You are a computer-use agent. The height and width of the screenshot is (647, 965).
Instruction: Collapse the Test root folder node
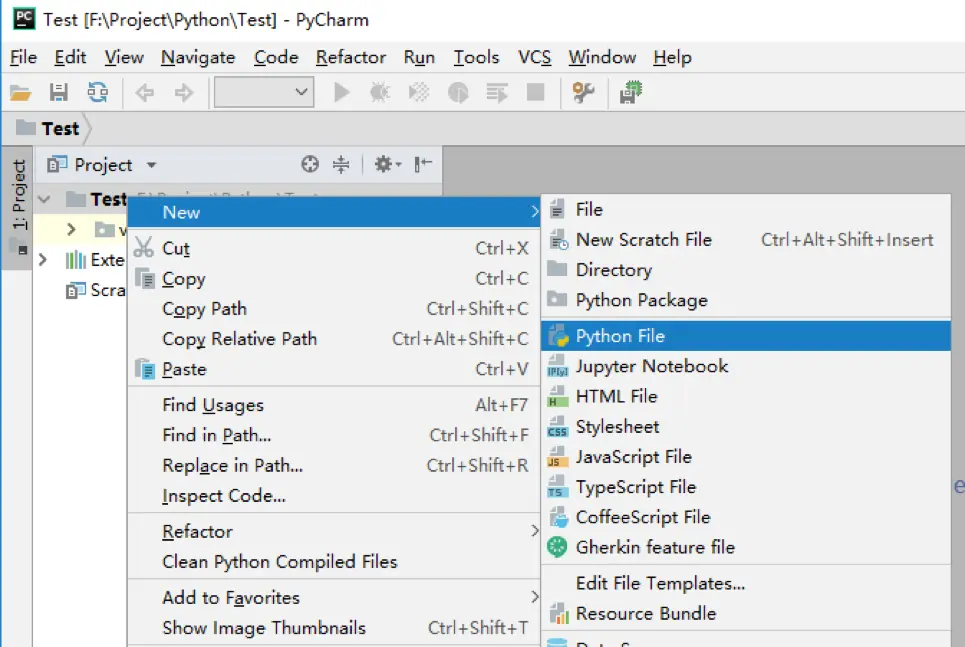click(44, 199)
